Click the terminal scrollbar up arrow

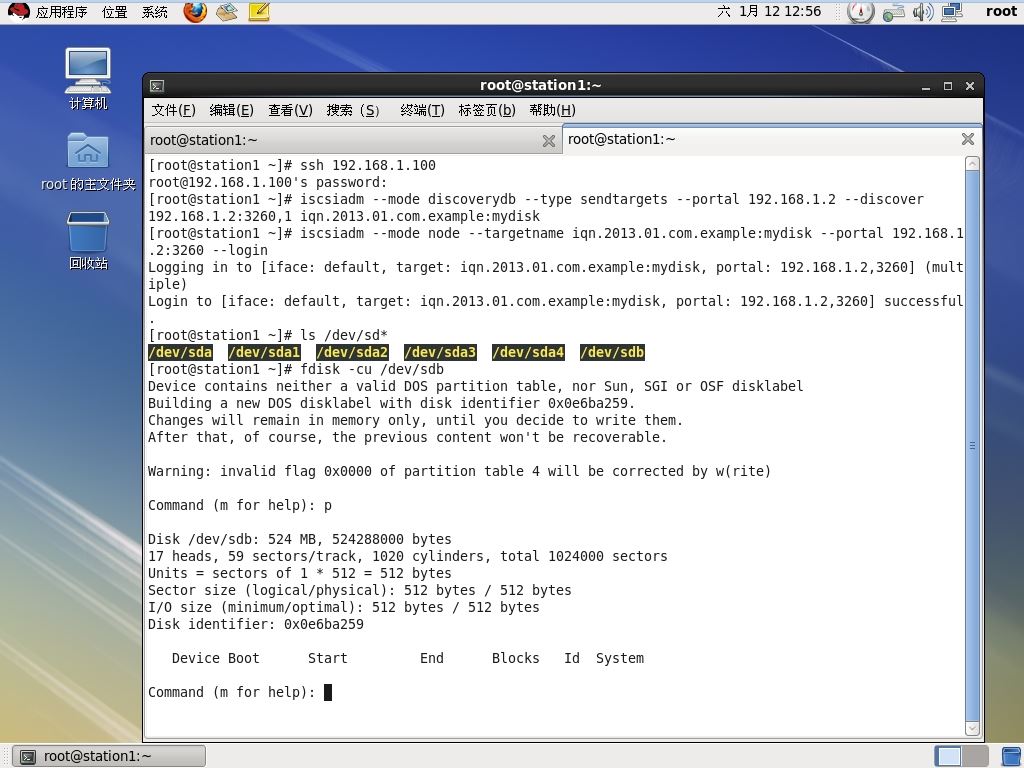point(972,163)
